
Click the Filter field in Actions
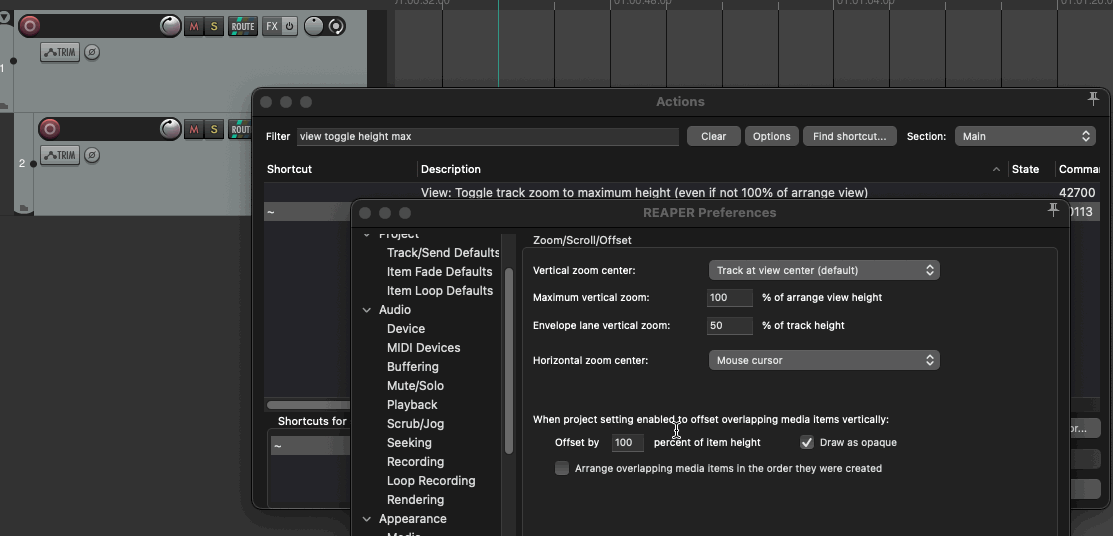coord(488,136)
